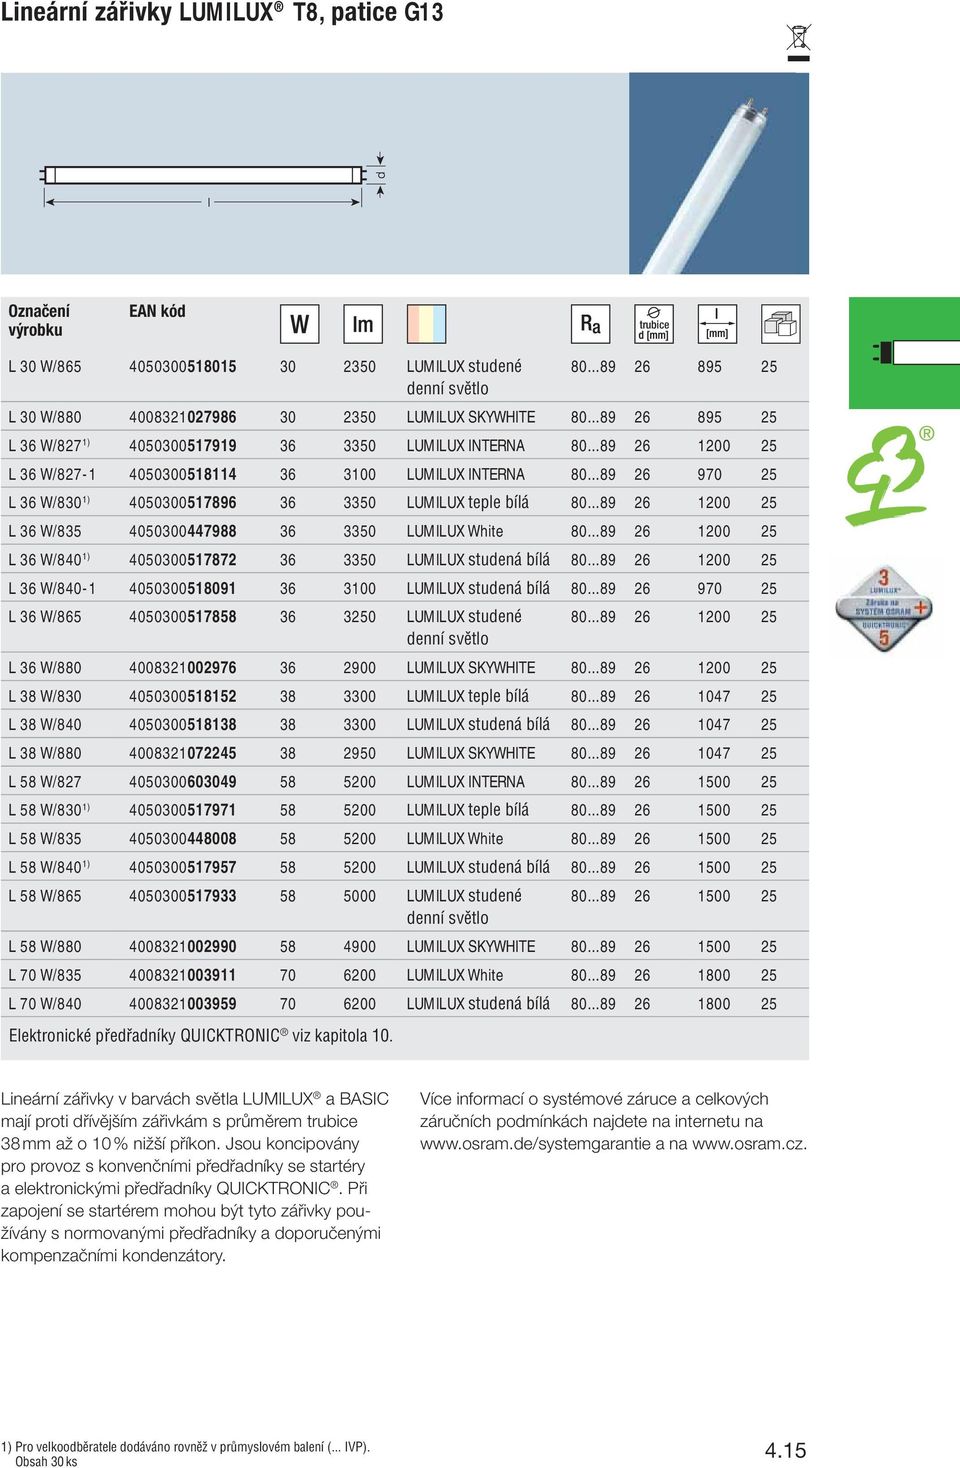Select product name "L 36 W/840-1"
960x1468 pixels.
[x=52, y=589]
